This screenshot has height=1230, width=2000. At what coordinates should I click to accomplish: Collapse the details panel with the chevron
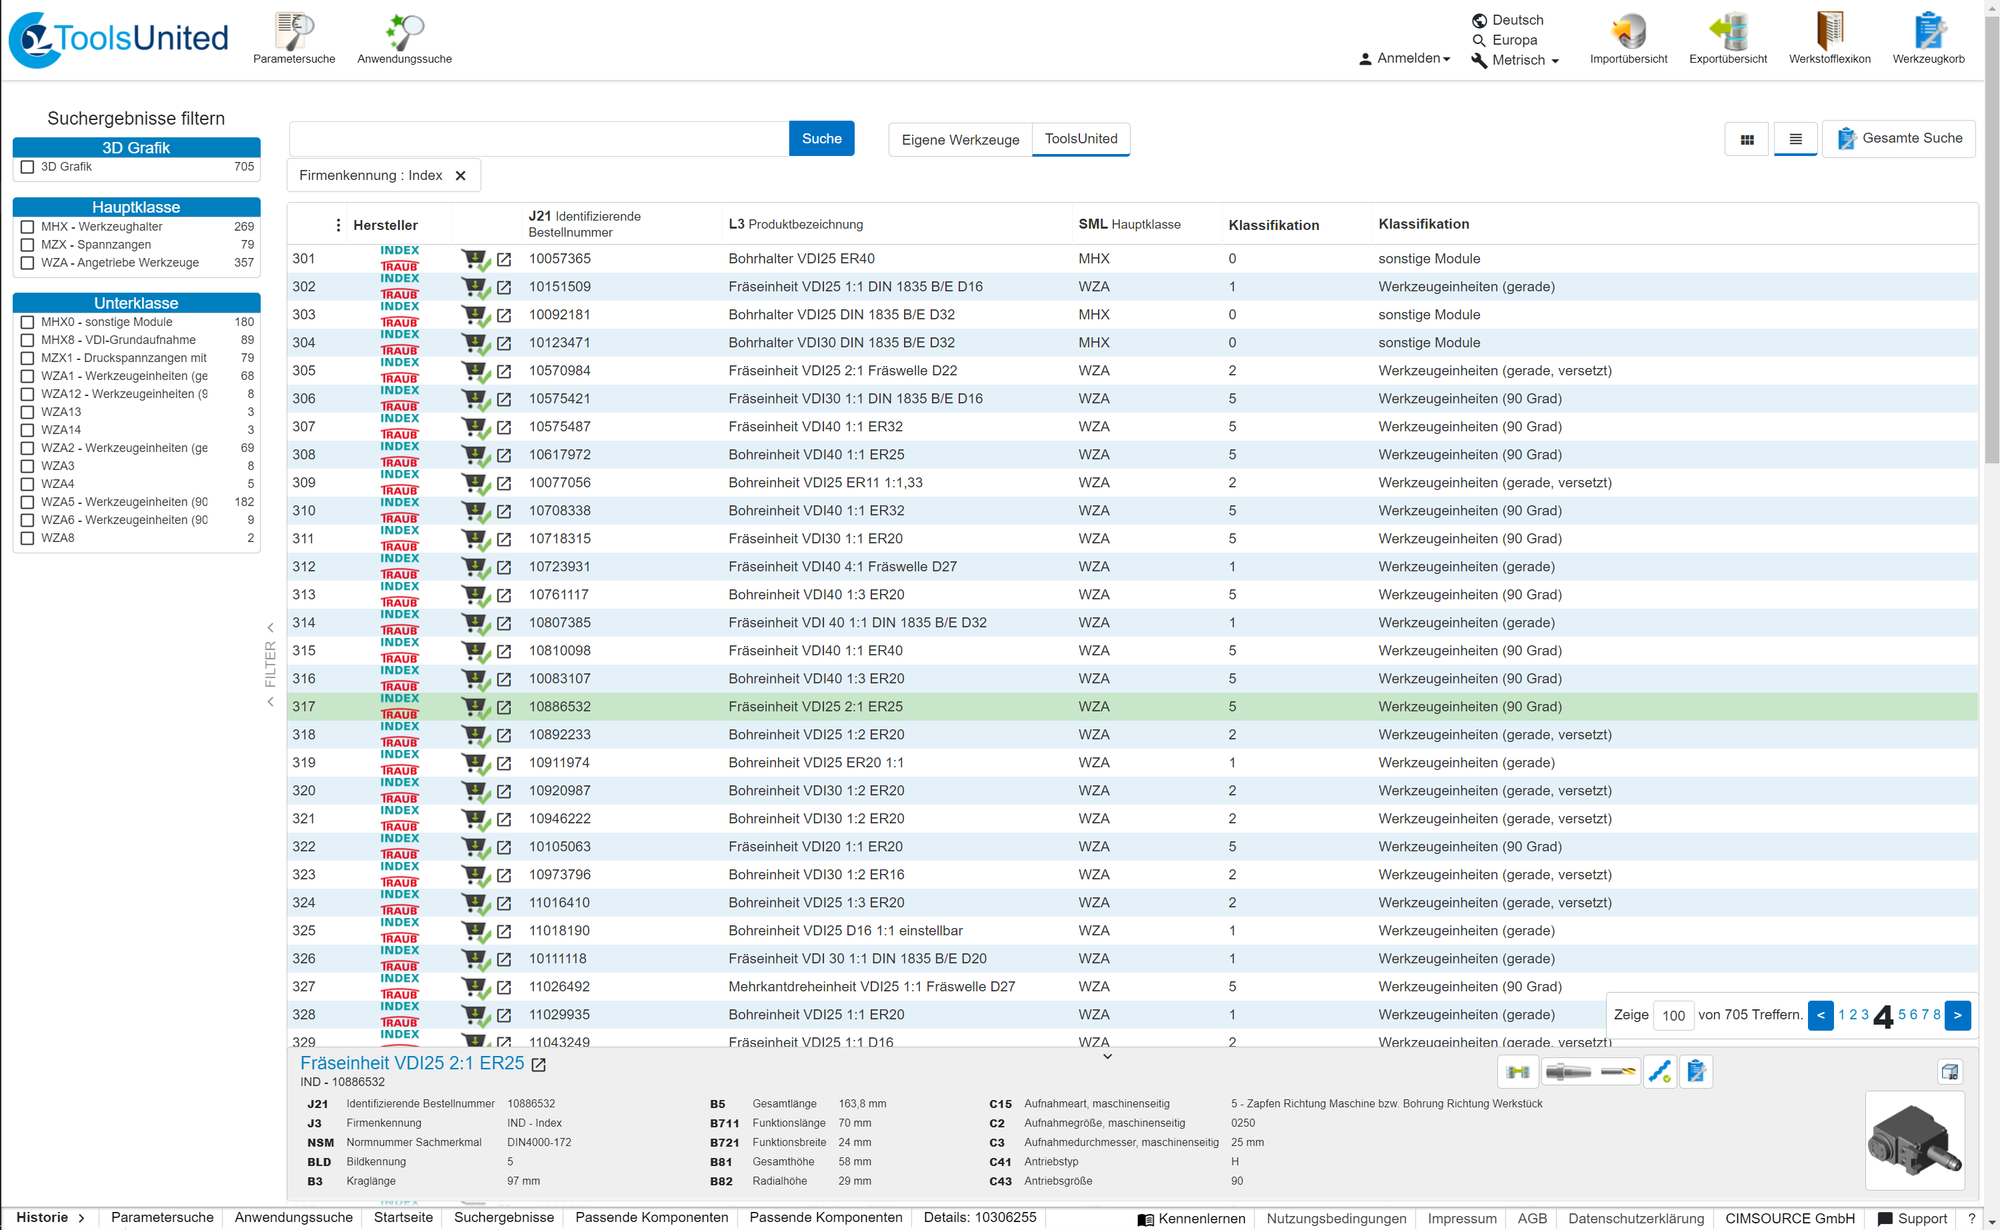pos(1107,1056)
